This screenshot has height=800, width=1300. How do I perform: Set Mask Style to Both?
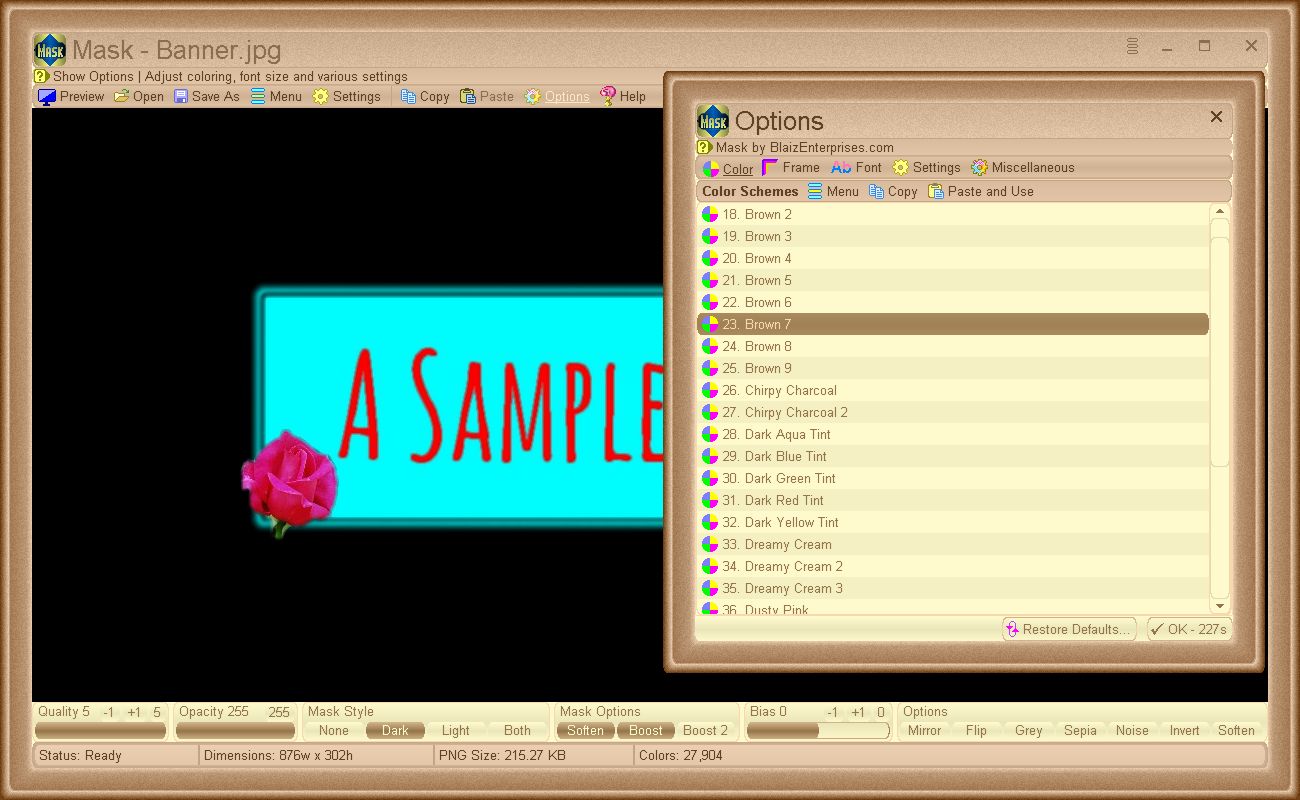pyautogui.click(x=518, y=731)
